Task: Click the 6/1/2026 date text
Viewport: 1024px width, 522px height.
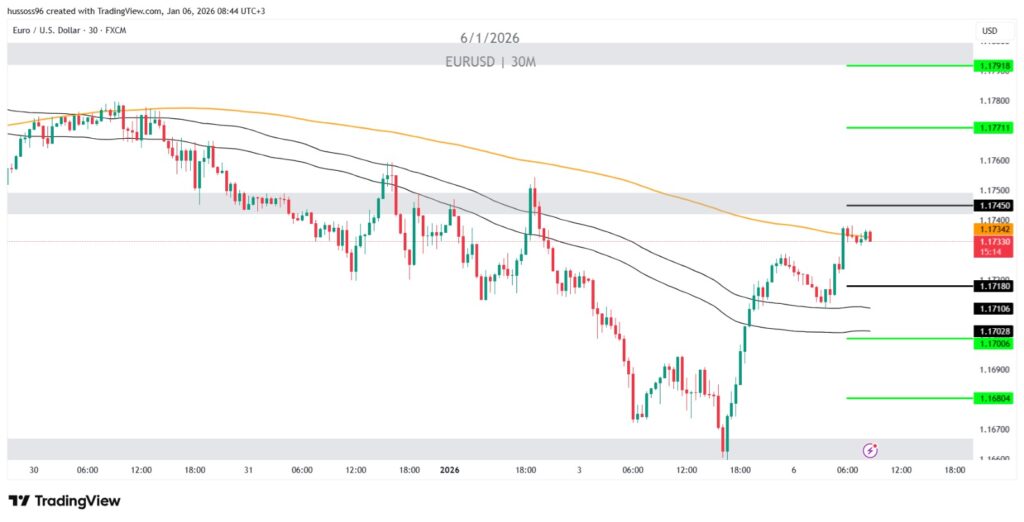Action: point(489,38)
